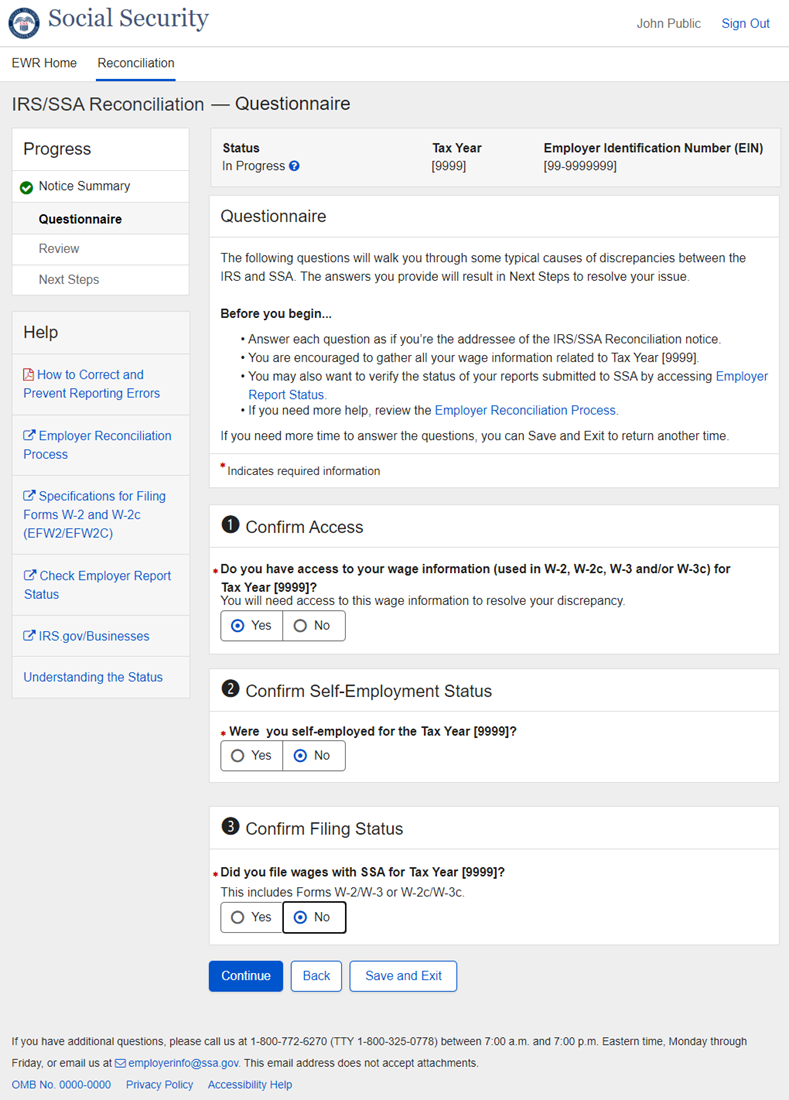Click the Social Security seal logo
The image size is (789, 1100).
pos(24,22)
